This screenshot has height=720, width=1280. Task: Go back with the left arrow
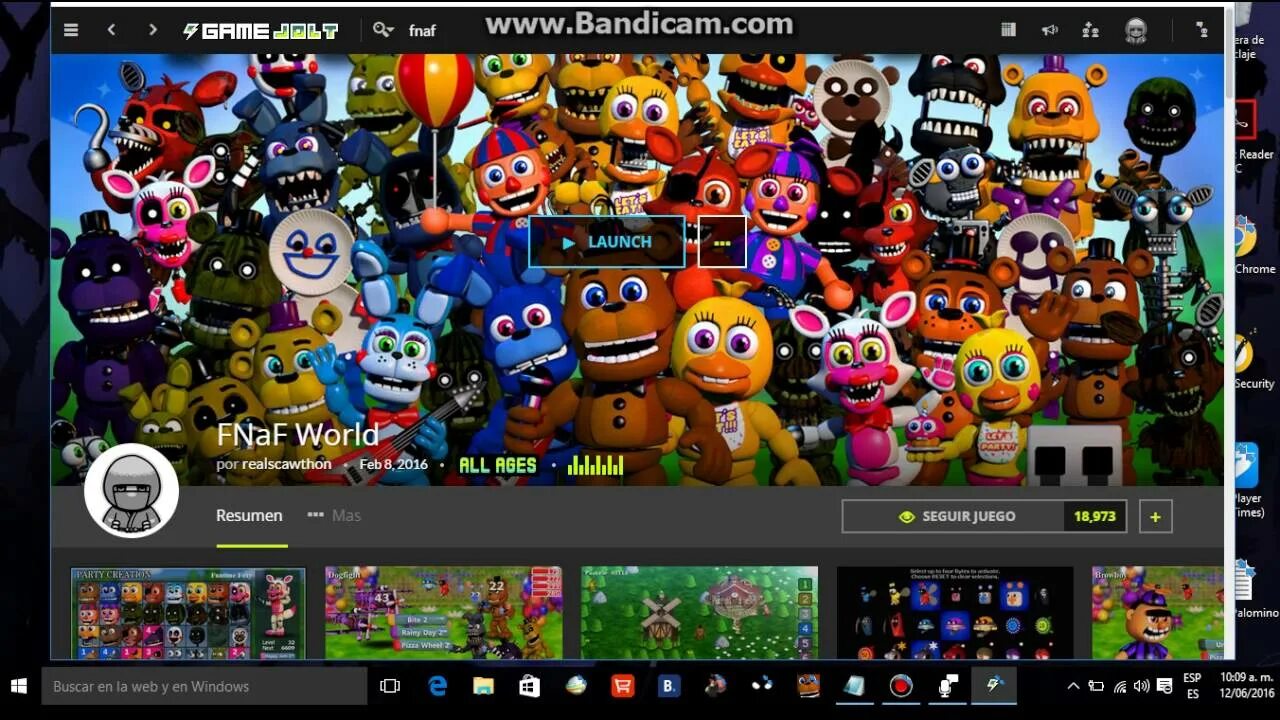111,30
